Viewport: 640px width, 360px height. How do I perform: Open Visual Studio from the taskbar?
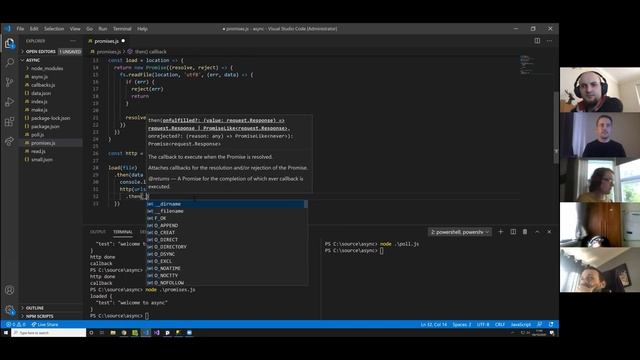point(157,333)
